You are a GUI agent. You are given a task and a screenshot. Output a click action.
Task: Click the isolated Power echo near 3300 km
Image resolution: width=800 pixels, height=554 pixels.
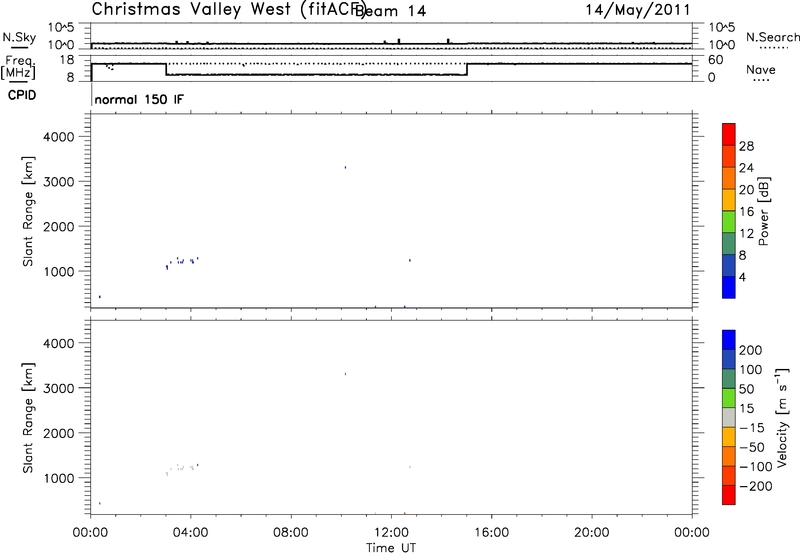point(345,167)
